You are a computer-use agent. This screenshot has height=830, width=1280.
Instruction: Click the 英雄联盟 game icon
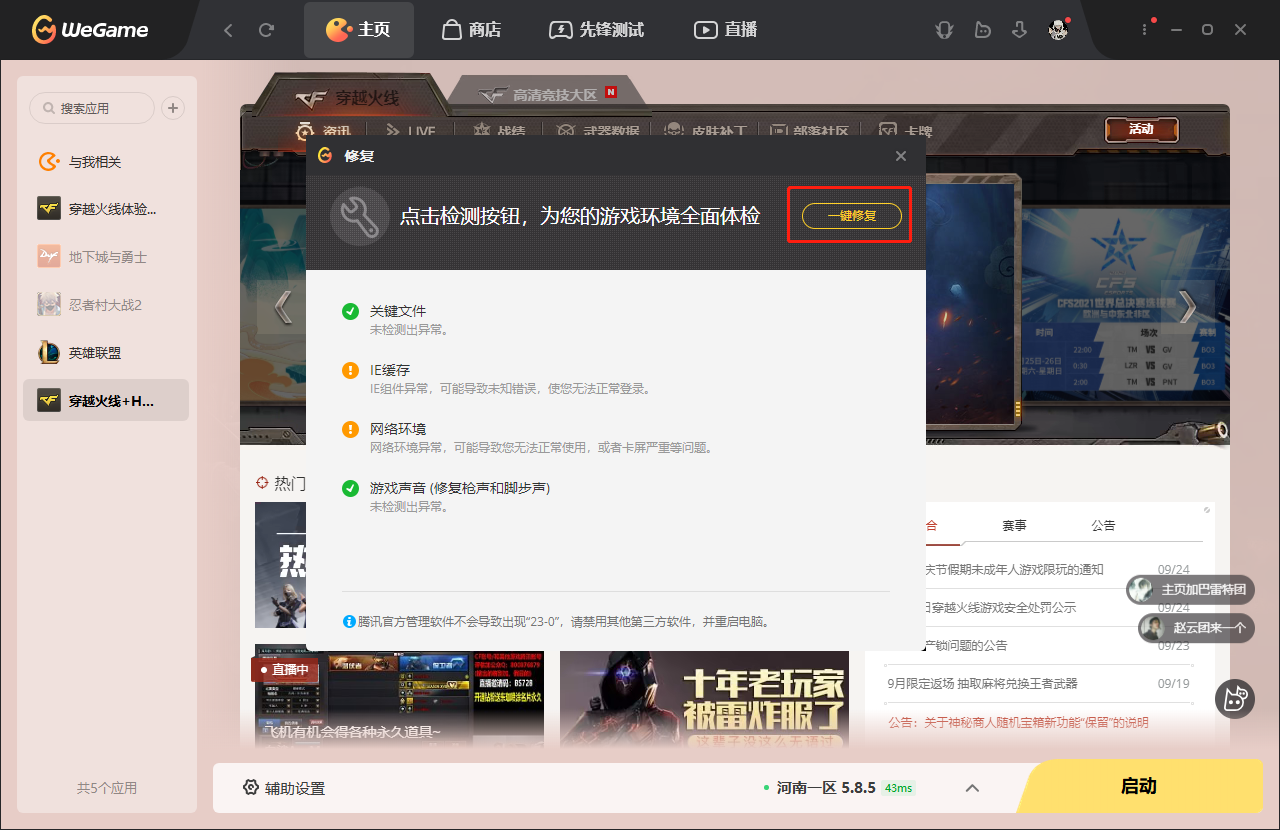click(x=48, y=353)
